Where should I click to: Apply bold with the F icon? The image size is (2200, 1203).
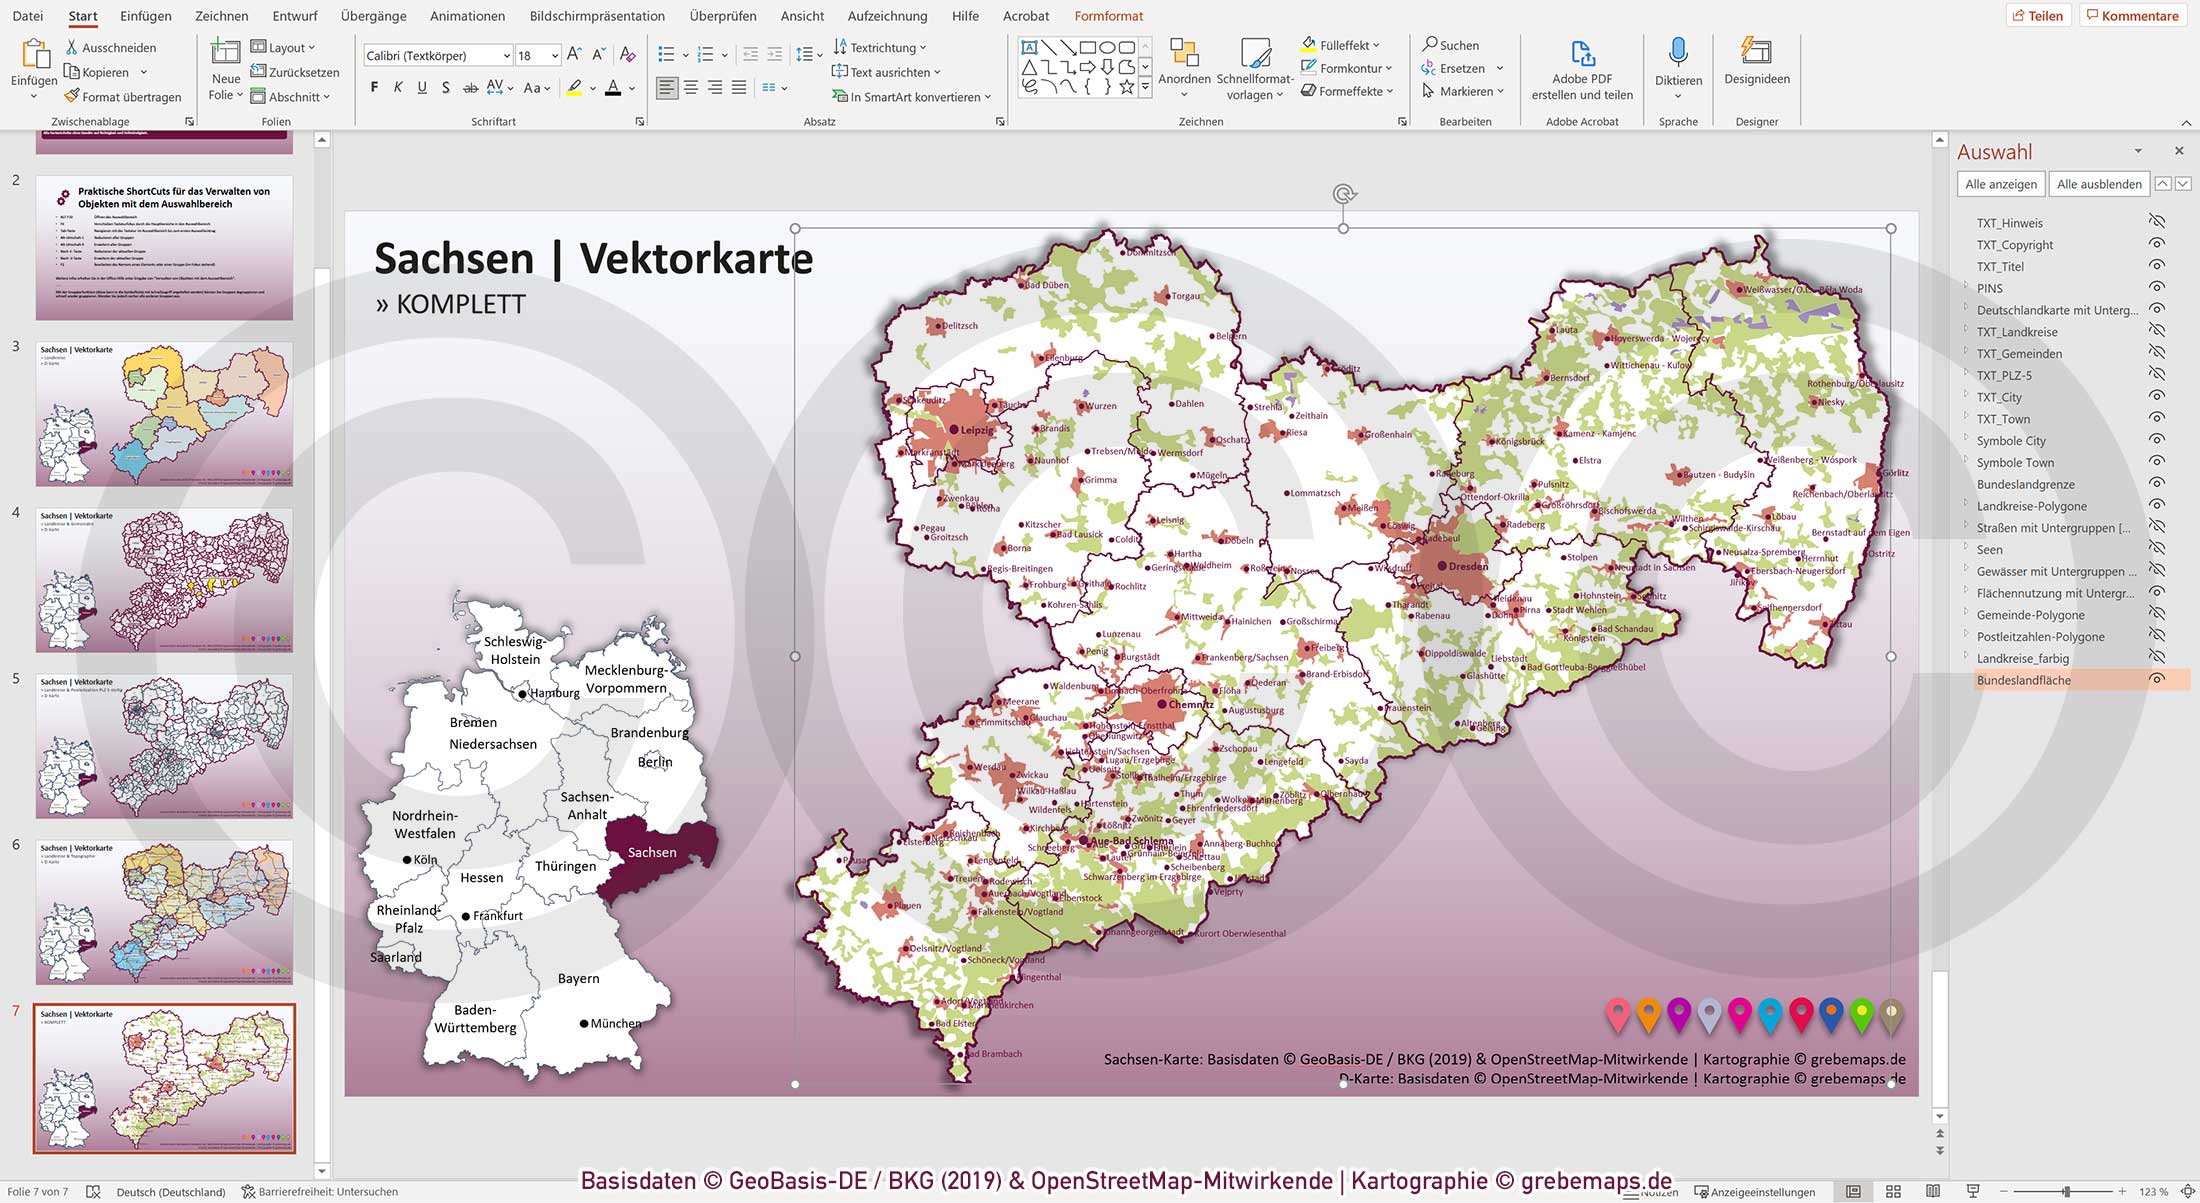pyautogui.click(x=374, y=87)
